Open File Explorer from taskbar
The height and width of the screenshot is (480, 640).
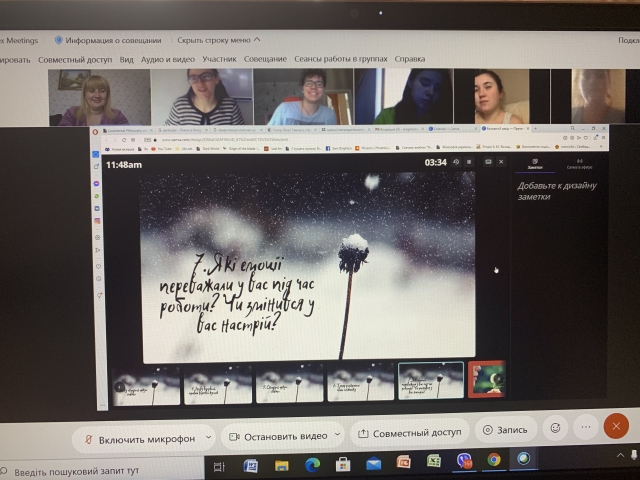282,465
